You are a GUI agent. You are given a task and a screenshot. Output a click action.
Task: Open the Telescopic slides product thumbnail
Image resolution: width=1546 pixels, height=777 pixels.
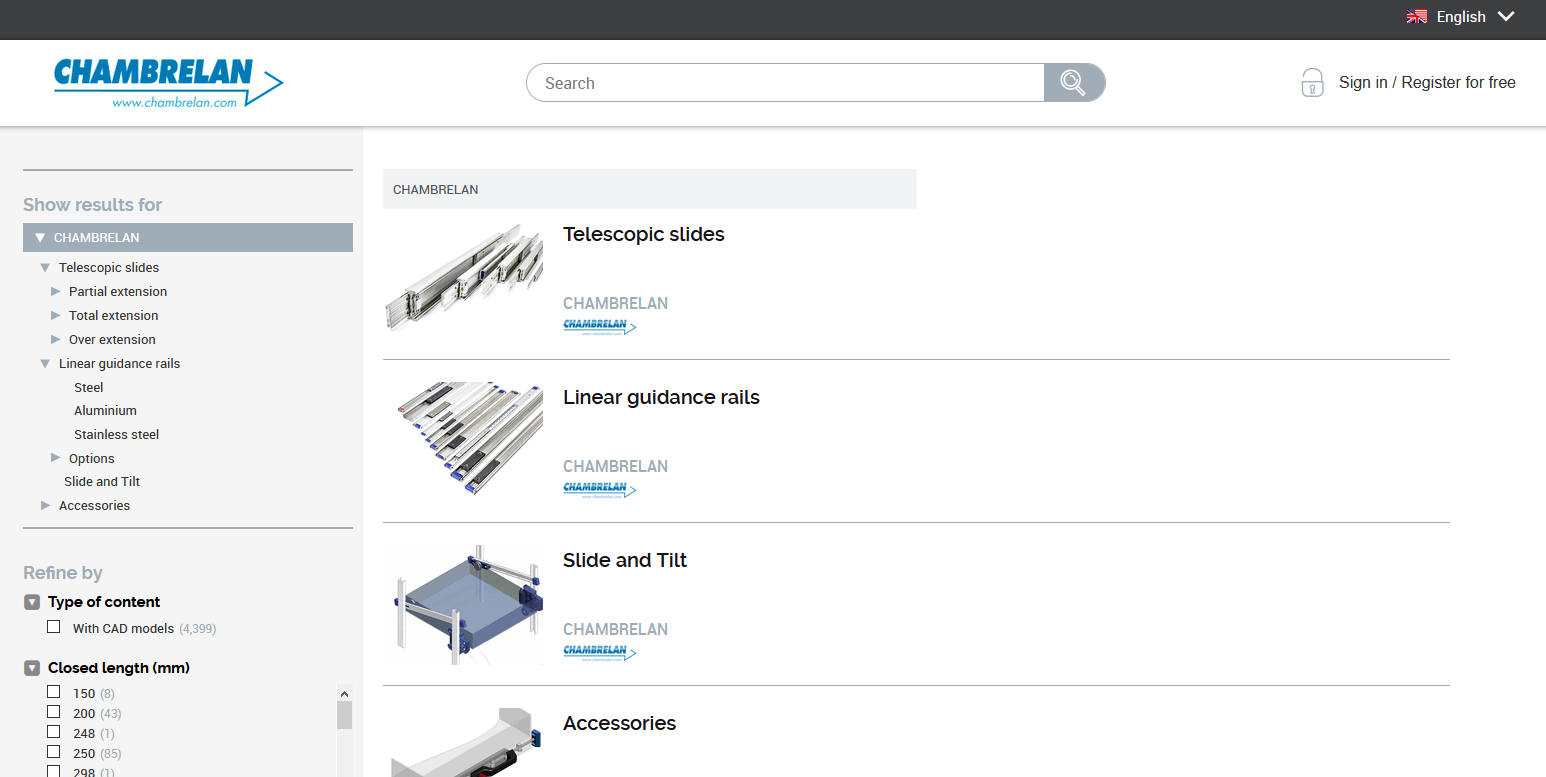pyautogui.click(x=464, y=278)
